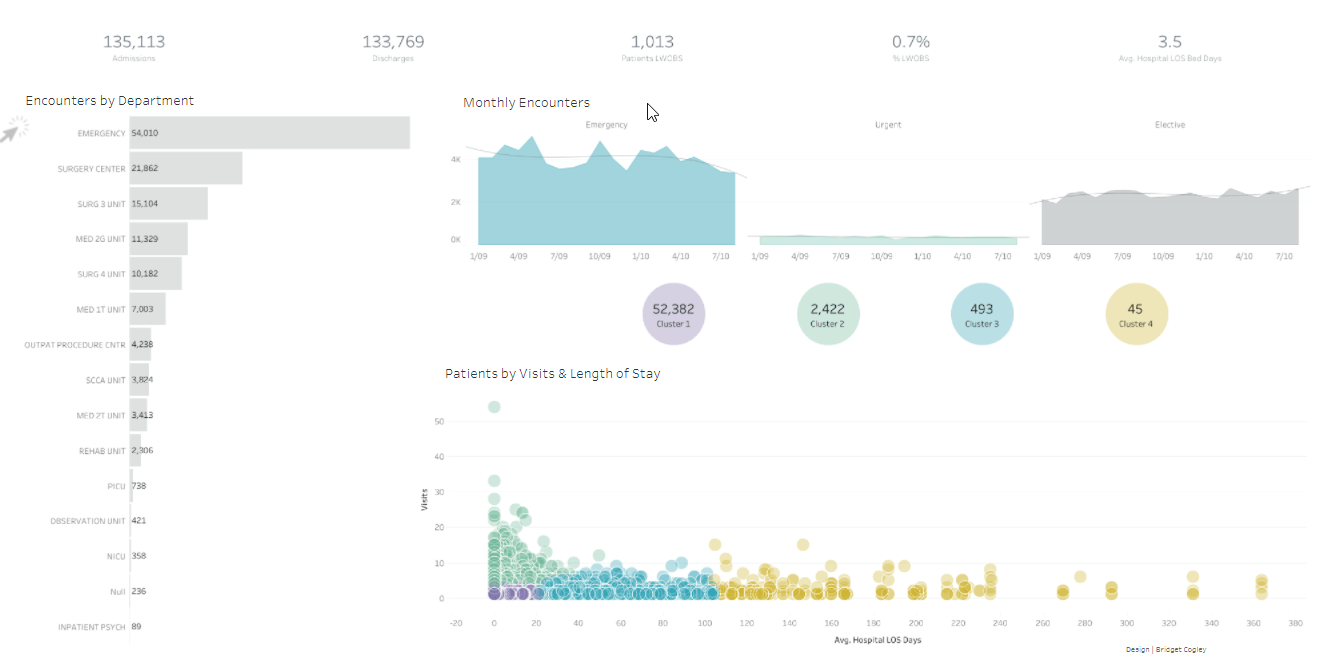Screen dimensions: 1324x662
Task: Pick the SURG 4 UNIT bar
Action: (x=155, y=274)
